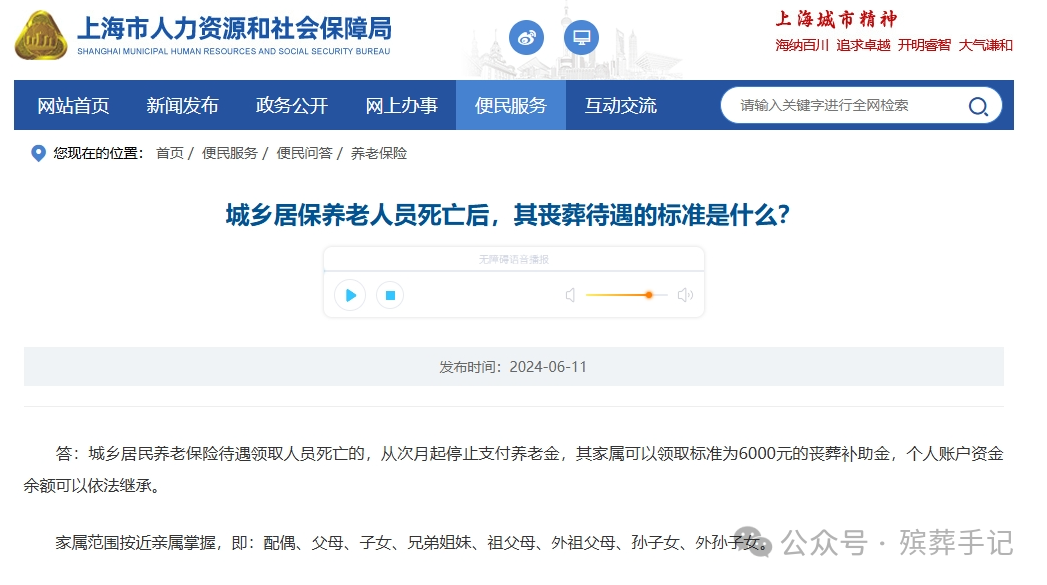Open the Weibo sharing icon
This screenshot has height=585, width=1047.
pos(525,38)
